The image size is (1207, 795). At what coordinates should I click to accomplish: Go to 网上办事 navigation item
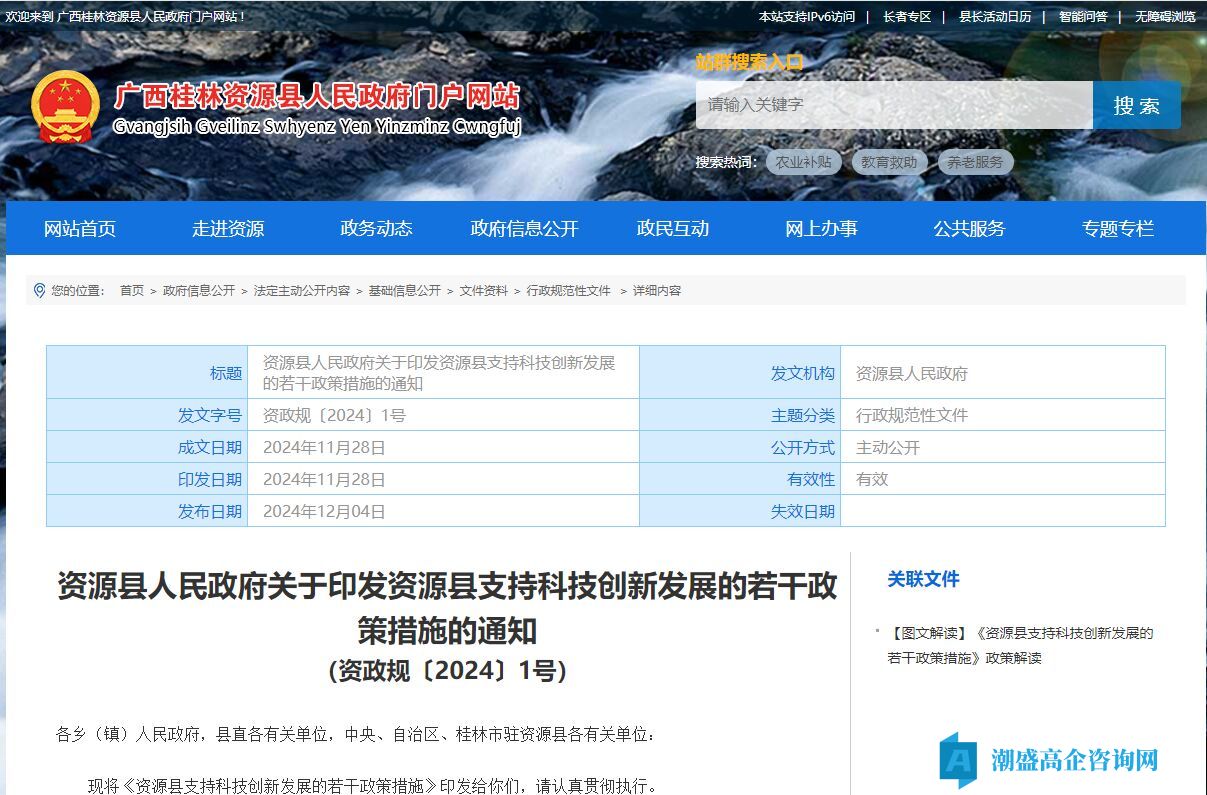coord(821,229)
